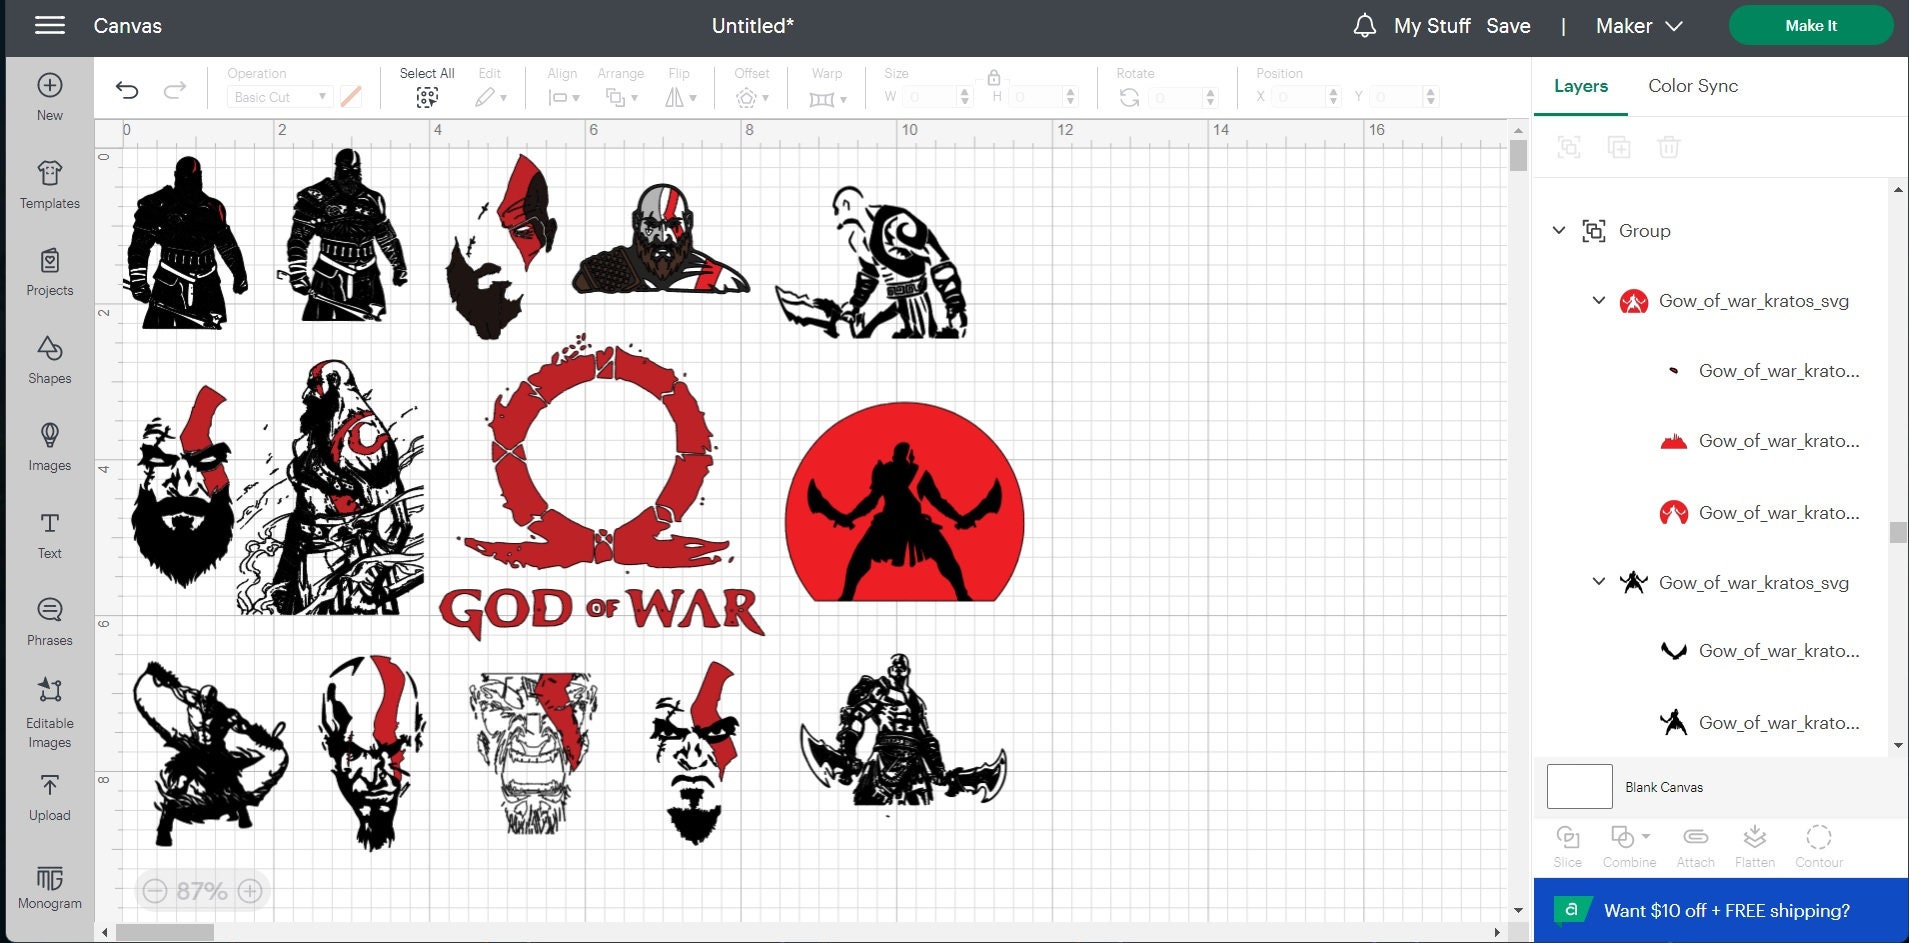Viewport: 1909px width, 943px height.
Task: Click the Slice tool
Action: (1568, 846)
